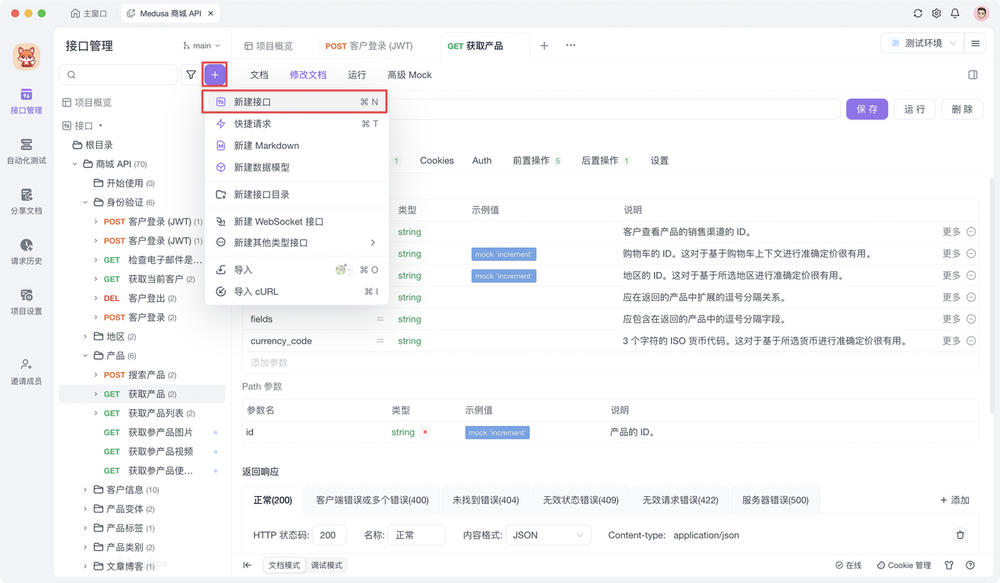Click the sync/refresh icon in the top bar
The image size is (1000, 583).
(917, 13)
